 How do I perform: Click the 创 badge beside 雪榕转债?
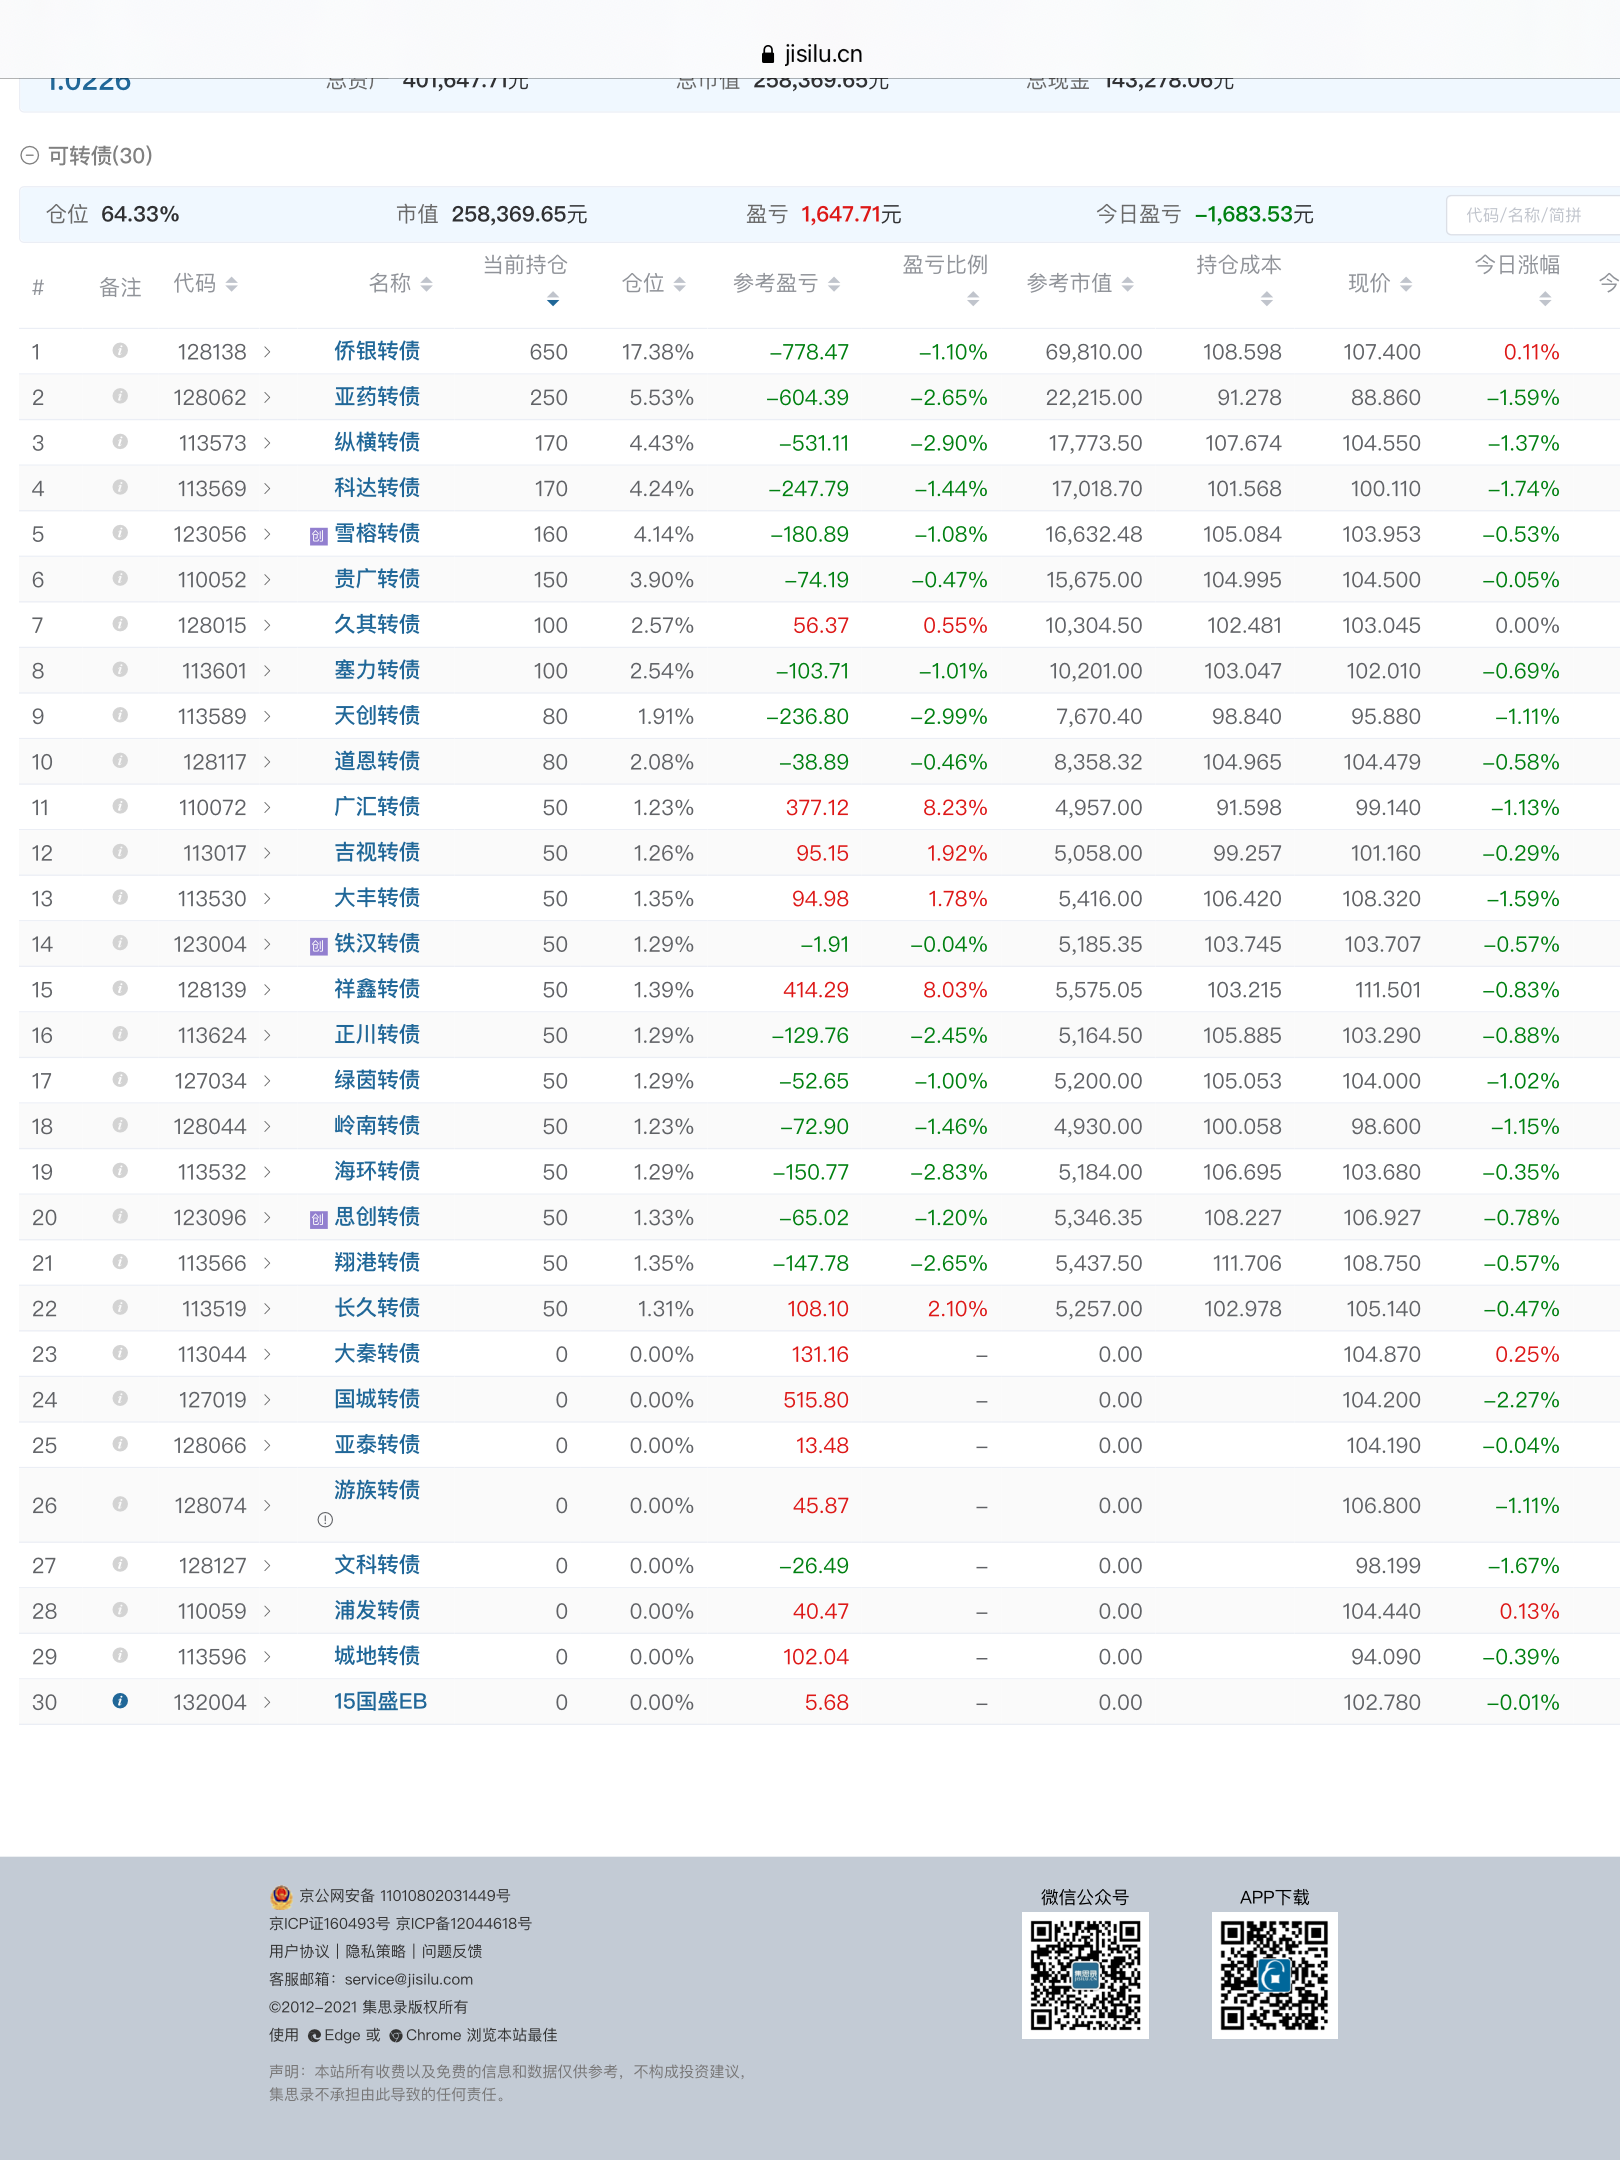tap(318, 536)
